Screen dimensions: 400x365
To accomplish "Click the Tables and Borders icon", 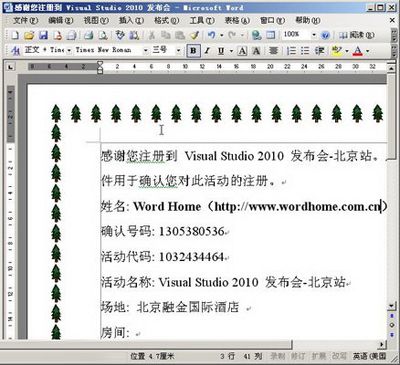I will click(x=271, y=35).
